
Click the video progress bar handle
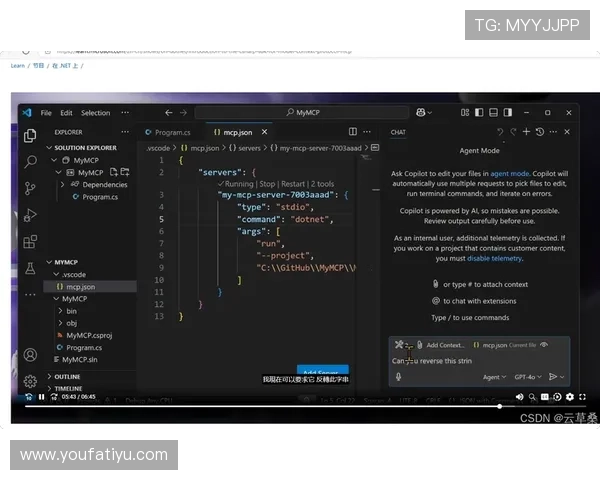pos(499,407)
